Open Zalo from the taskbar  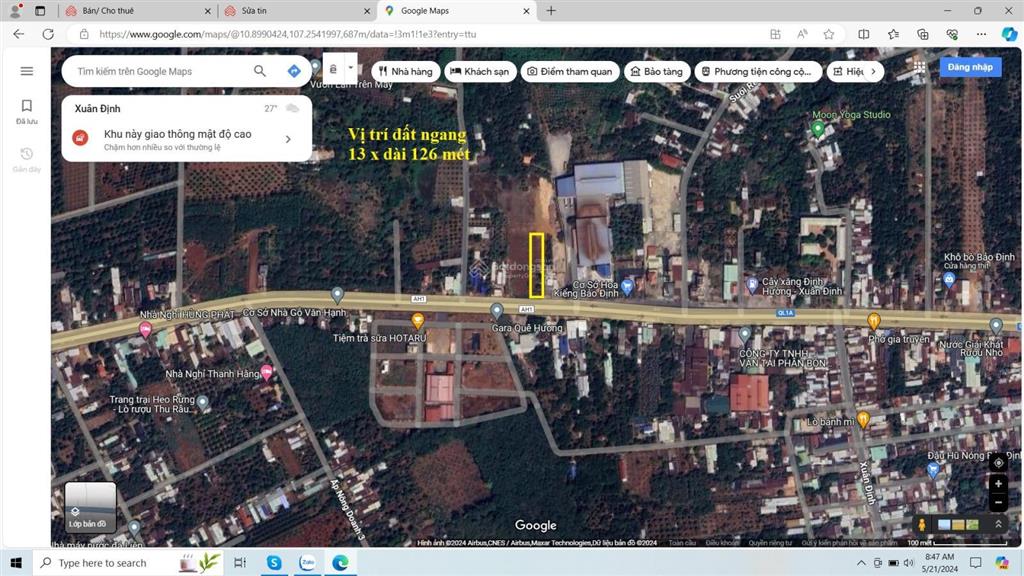pyautogui.click(x=307, y=562)
